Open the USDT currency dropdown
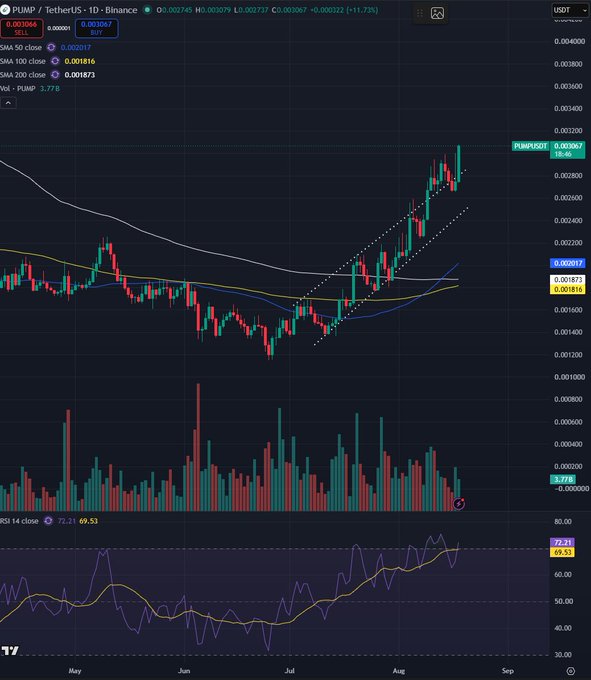The image size is (591, 680). pos(569,10)
